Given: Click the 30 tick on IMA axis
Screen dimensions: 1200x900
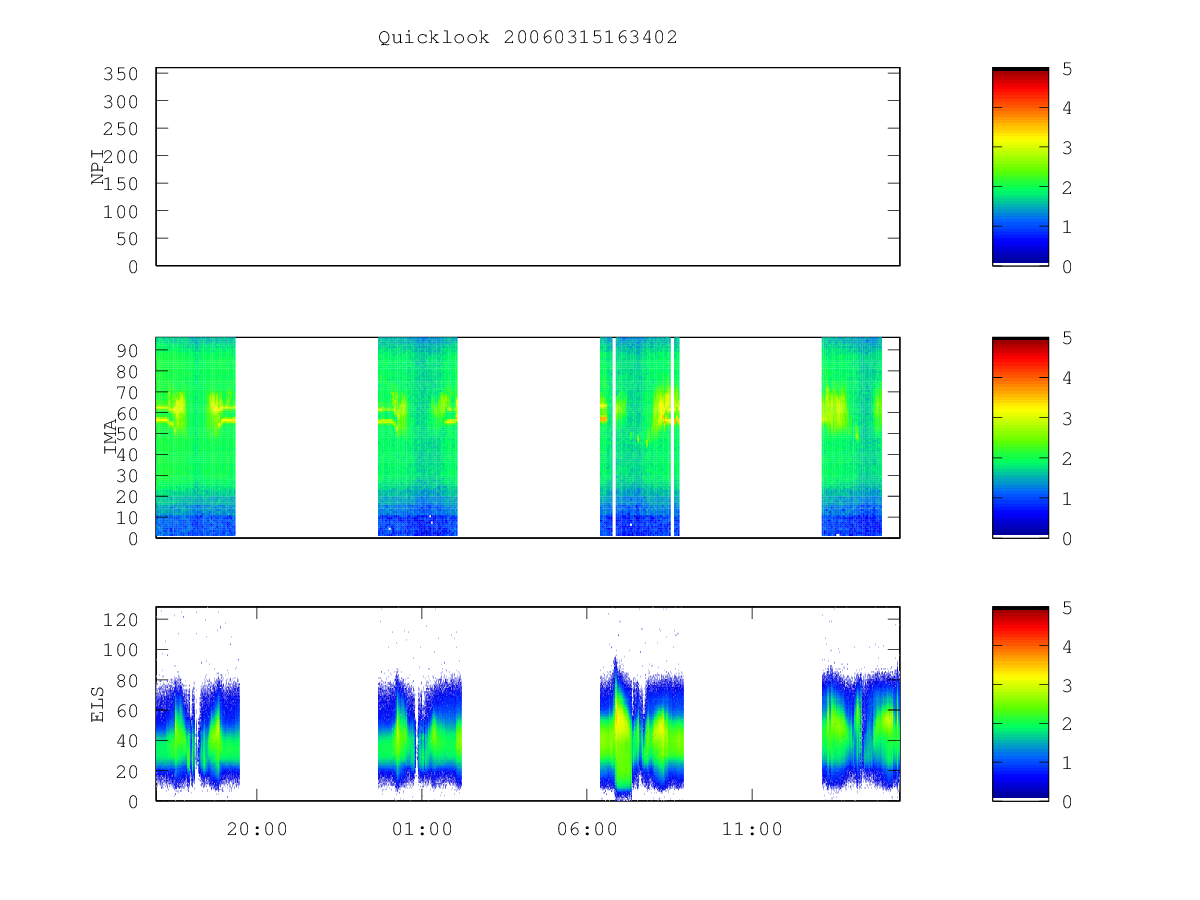Looking at the screenshot, I should [128, 475].
